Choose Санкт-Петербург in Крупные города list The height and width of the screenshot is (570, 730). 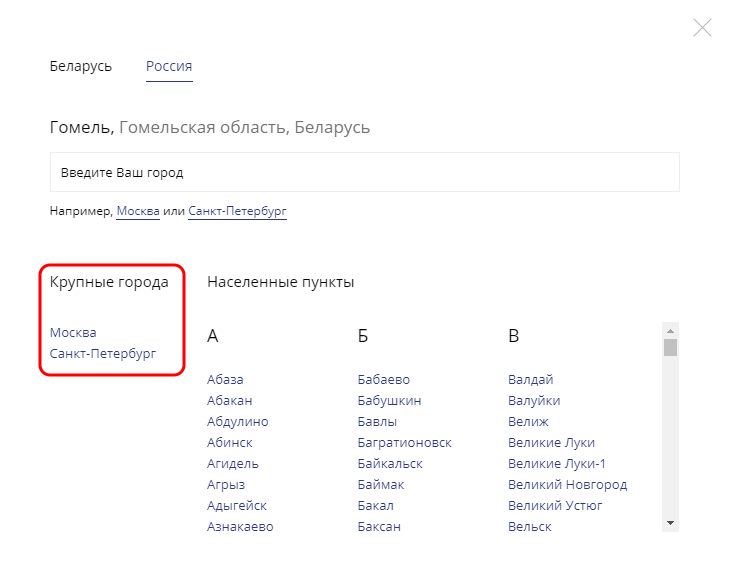pyautogui.click(x=103, y=353)
